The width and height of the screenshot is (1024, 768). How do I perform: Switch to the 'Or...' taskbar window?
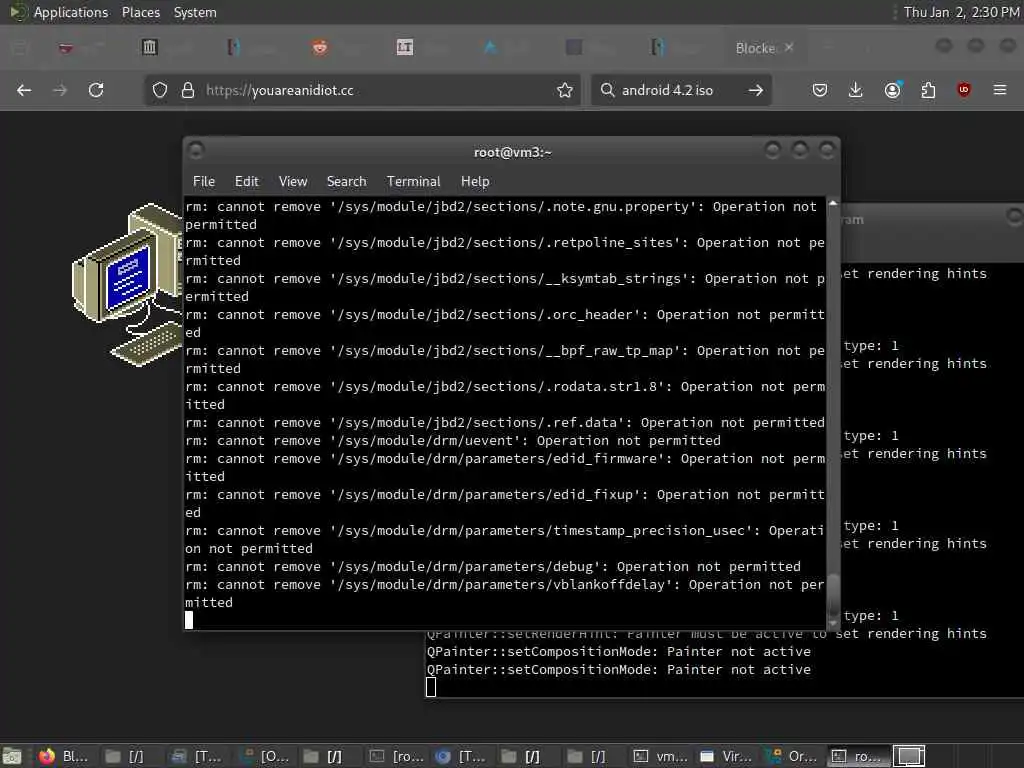pyautogui.click(x=793, y=756)
